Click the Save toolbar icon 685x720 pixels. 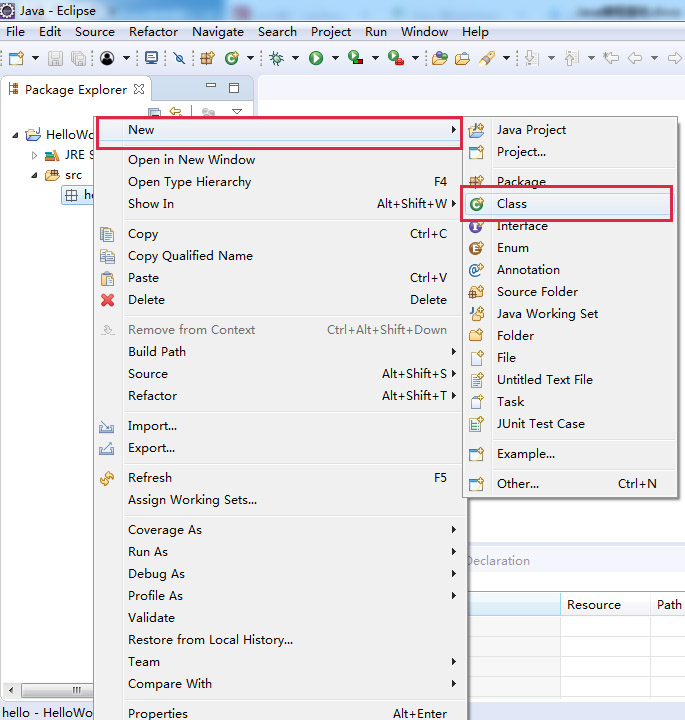pyautogui.click(x=56, y=58)
